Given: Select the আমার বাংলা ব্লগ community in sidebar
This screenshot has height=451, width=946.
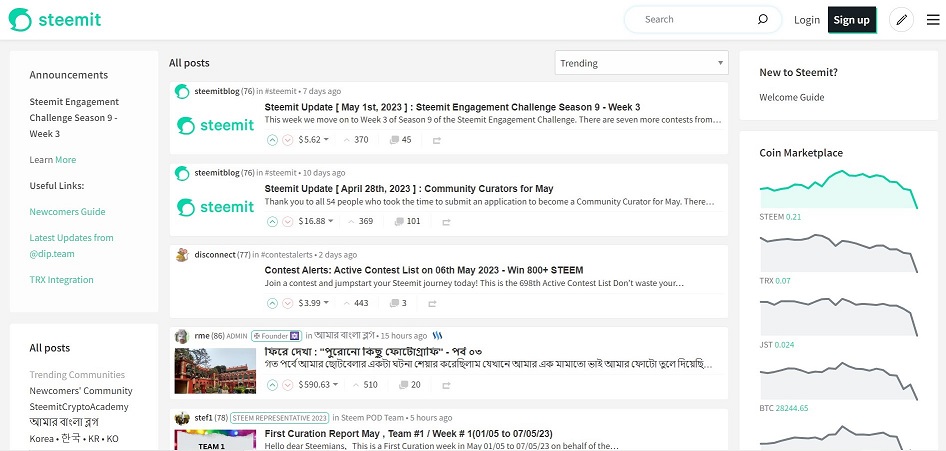Looking at the screenshot, I should point(64,422).
